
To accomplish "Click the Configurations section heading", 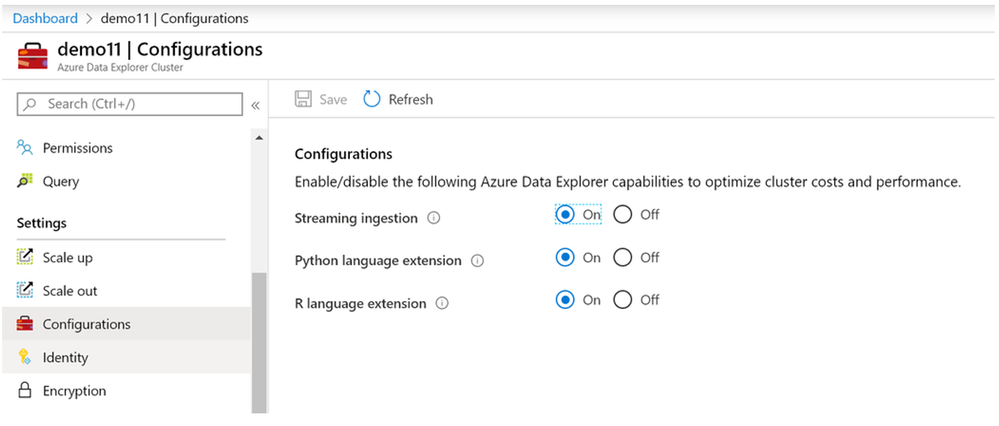I will [343, 154].
